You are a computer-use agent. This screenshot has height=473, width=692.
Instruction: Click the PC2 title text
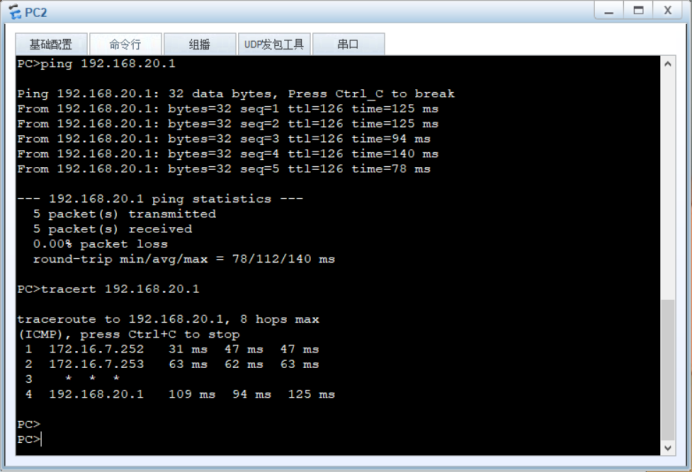point(36,12)
